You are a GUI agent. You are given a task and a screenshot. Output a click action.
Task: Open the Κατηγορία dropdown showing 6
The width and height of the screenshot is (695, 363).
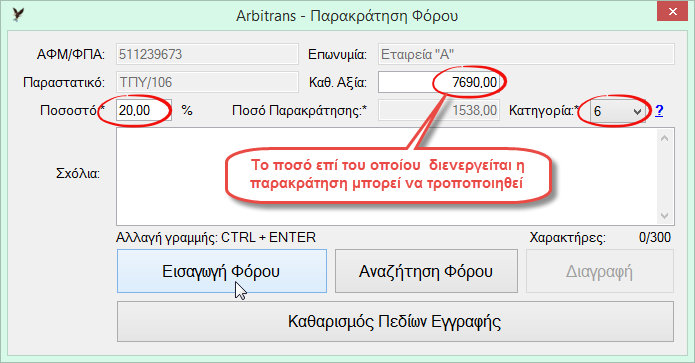[x=618, y=111]
